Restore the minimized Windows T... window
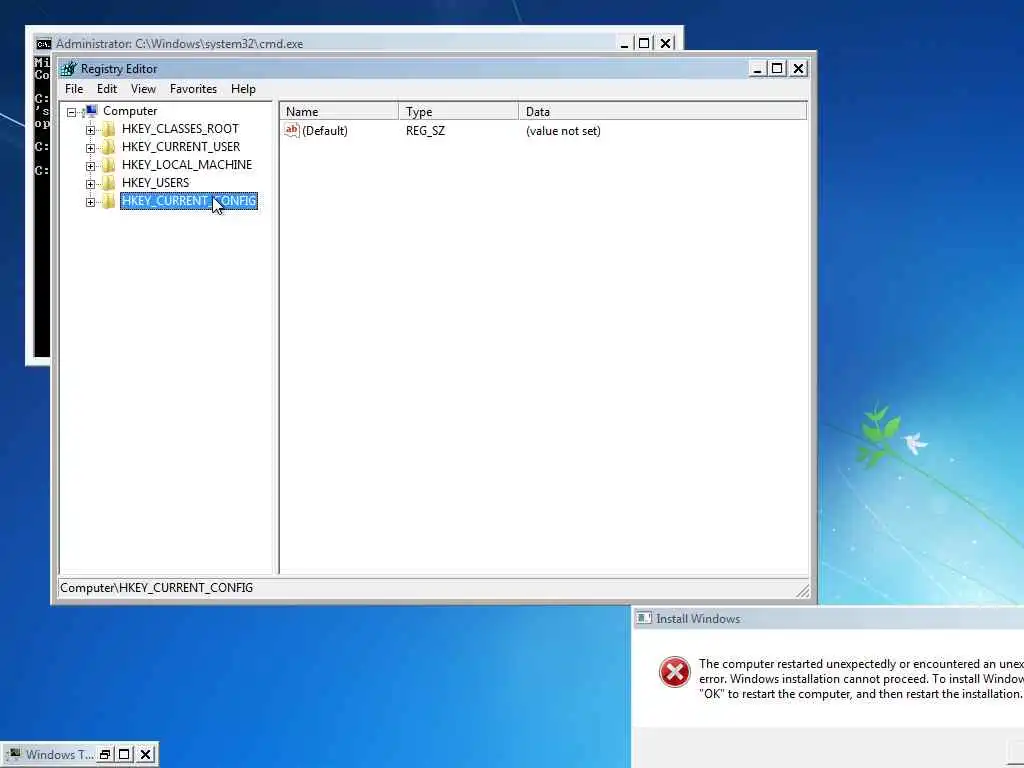The image size is (1024, 768). [x=104, y=754]
